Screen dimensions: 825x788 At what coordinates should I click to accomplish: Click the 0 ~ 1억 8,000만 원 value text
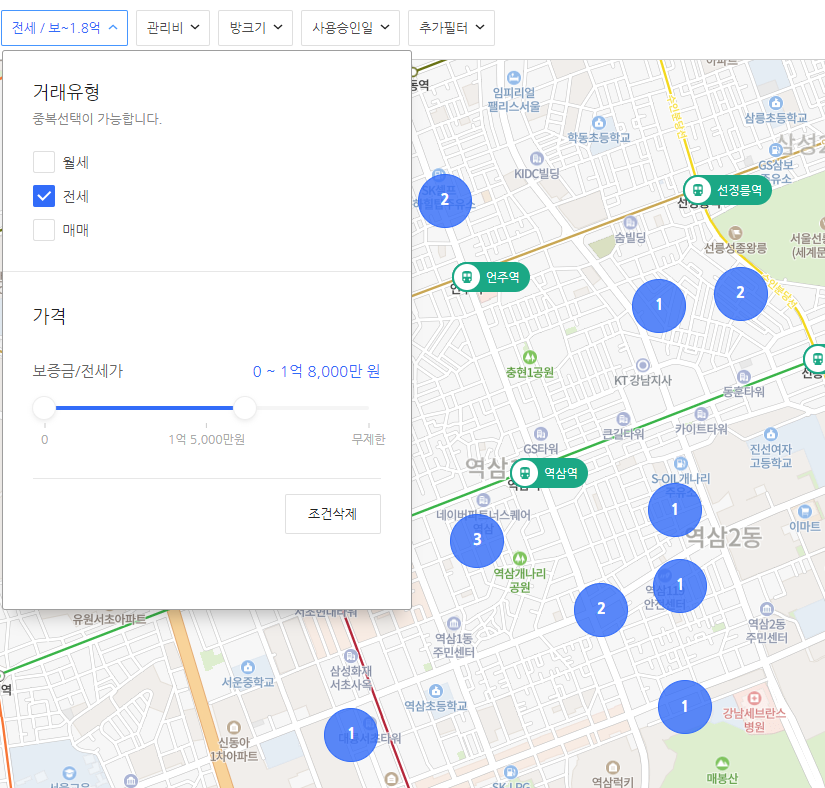point(316,371)
